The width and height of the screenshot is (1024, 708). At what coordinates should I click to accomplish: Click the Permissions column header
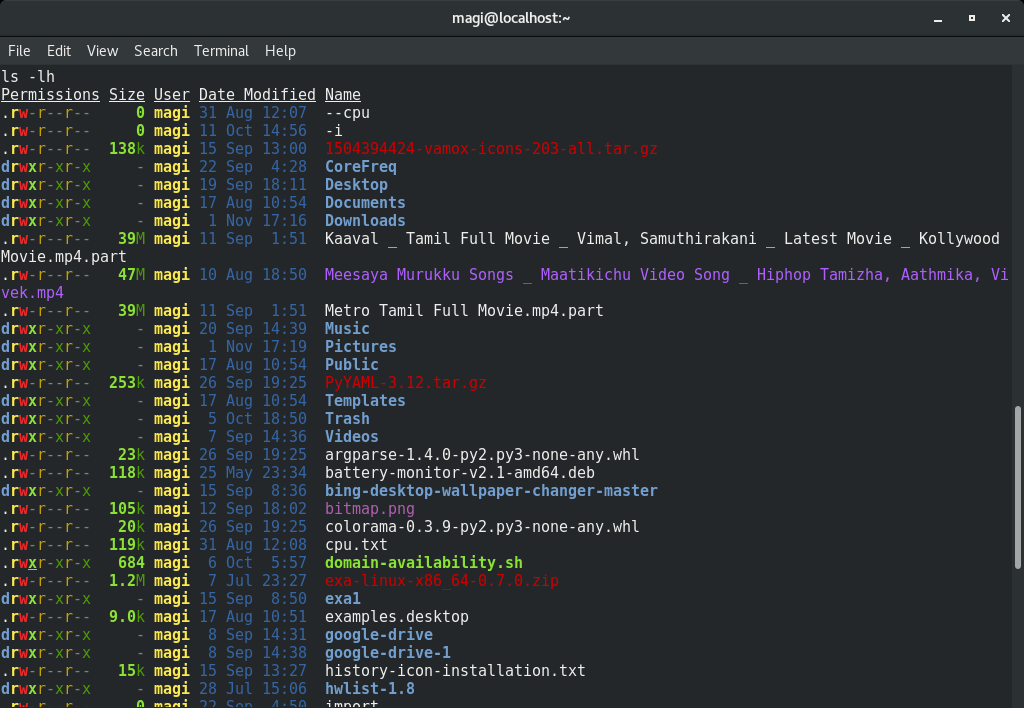[50, 95]
